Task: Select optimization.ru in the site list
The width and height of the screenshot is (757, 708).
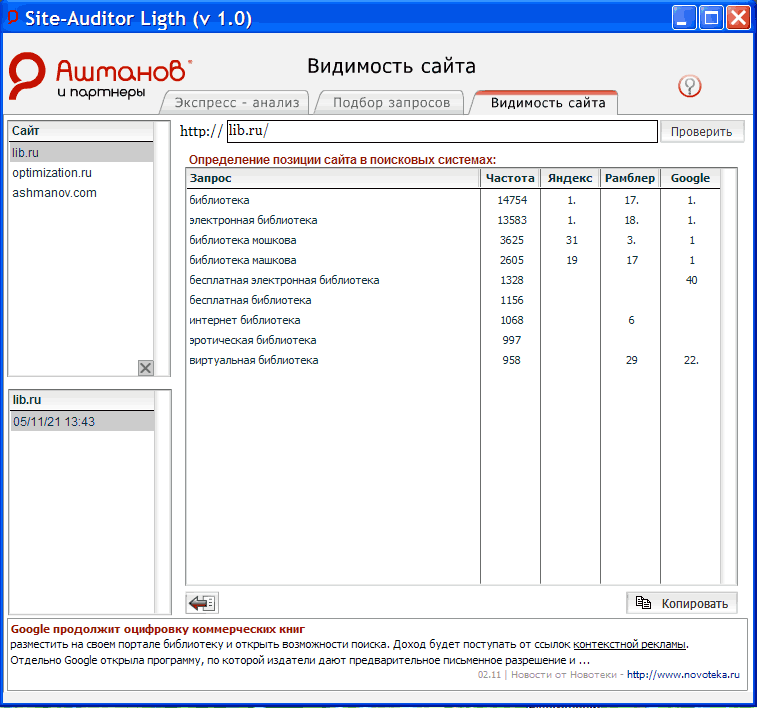Action: pyautogui.click(x=52, y=173)
